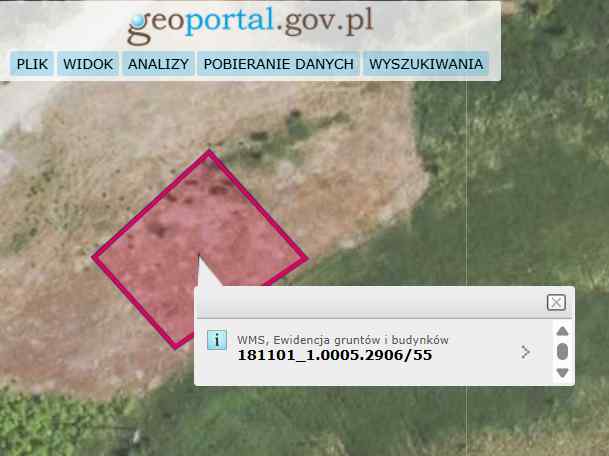Click the popup scrollbar thumb
Screen dimensions: 609x456
point(562,351)
